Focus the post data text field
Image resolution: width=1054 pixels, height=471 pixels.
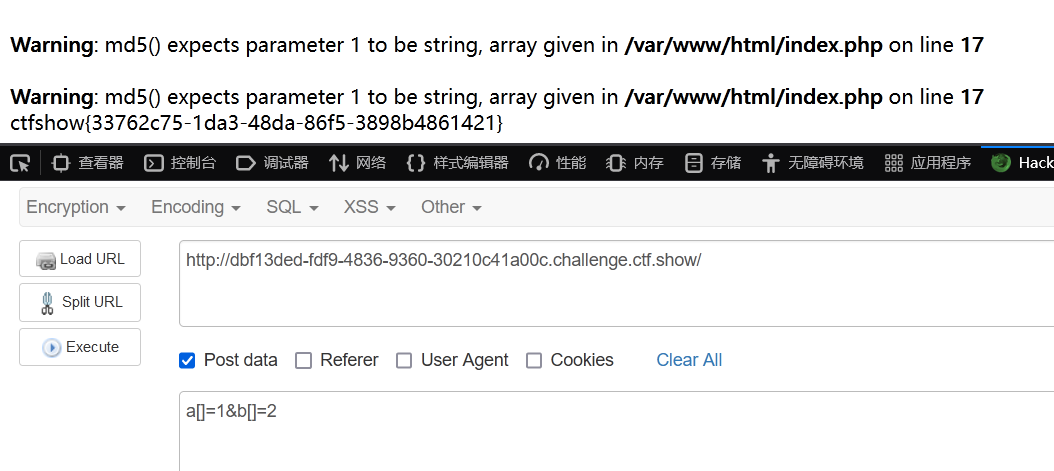616,431
